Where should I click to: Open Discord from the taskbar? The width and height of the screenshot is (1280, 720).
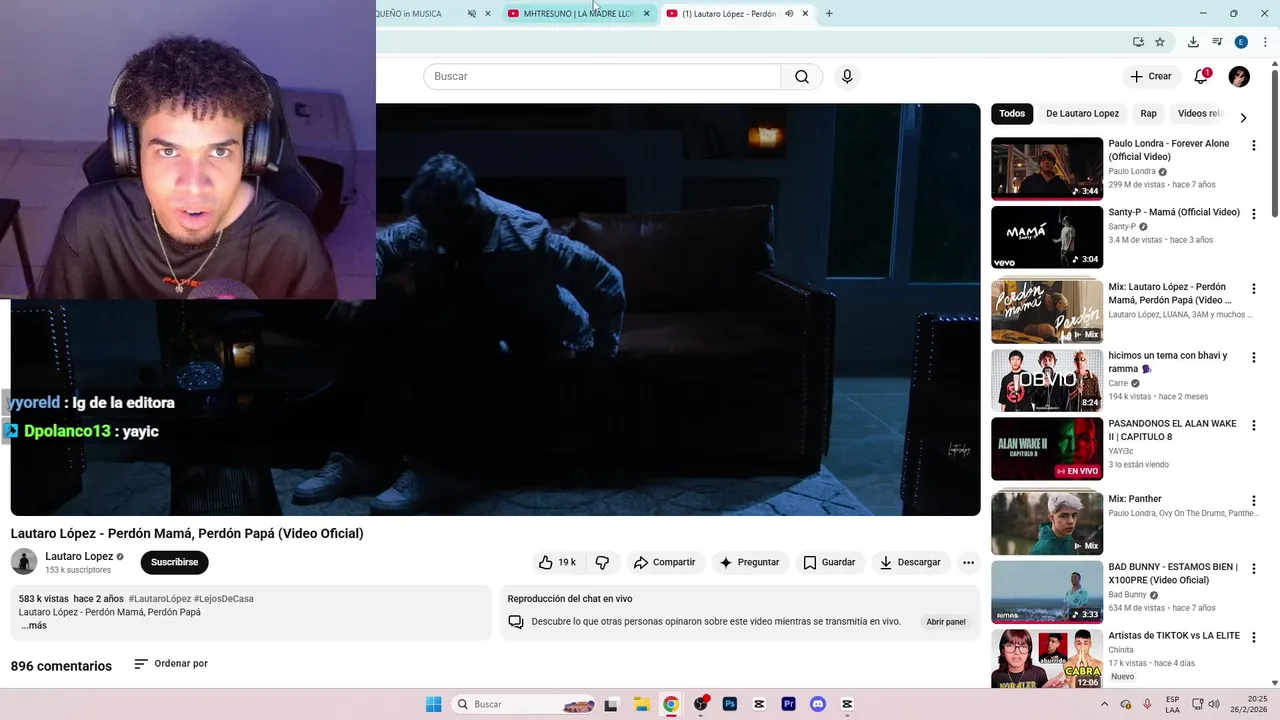pos(818,704)
